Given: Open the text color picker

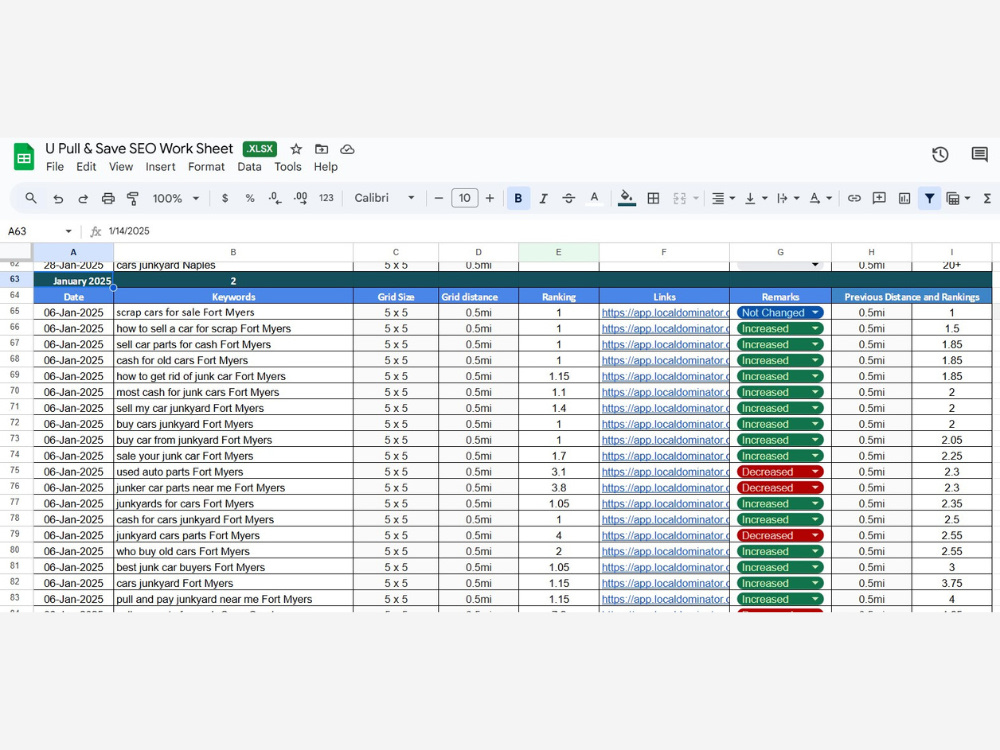Looking at the screenshot, I should 594,198.
